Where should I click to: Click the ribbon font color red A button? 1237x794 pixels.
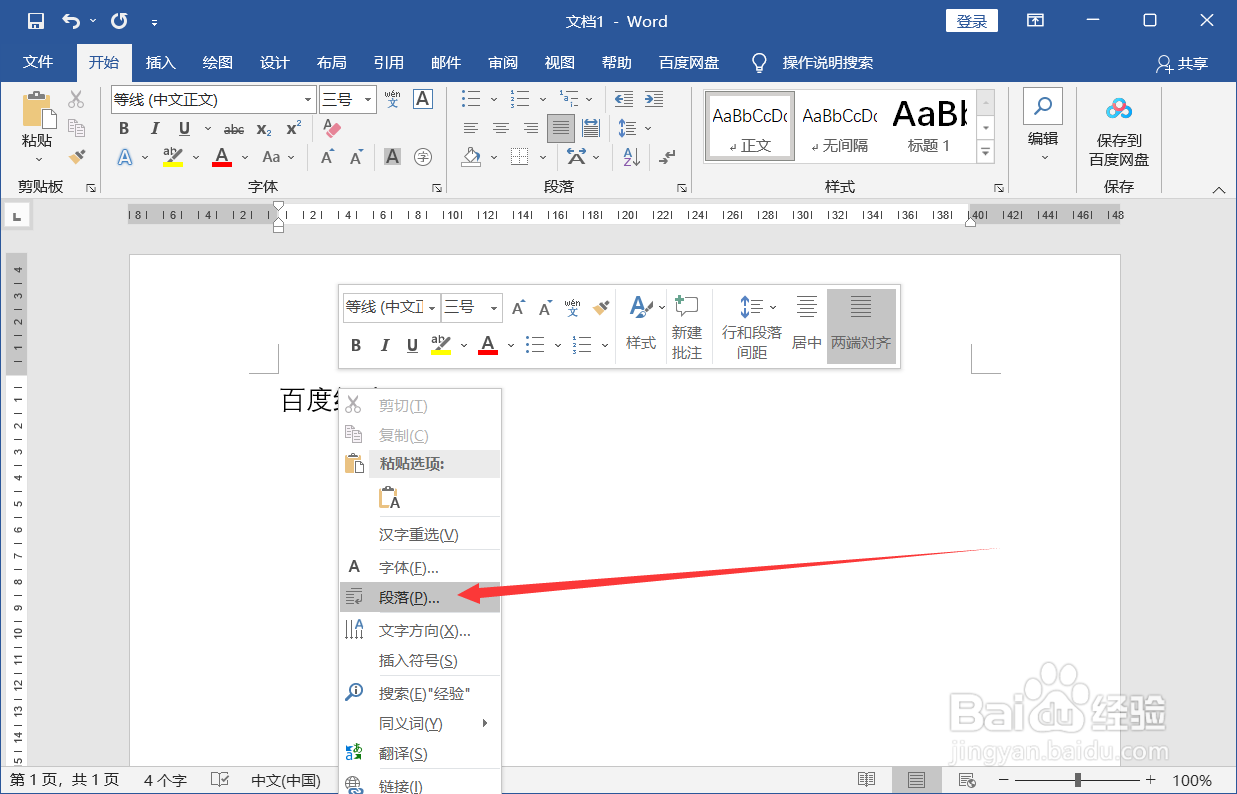pyautogui.click(x=222, y=157)
